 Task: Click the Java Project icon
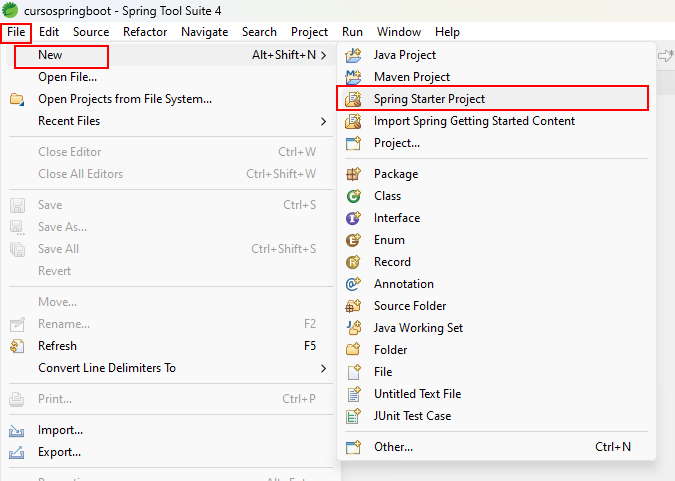pyautogui.click(x=353, y=55)
